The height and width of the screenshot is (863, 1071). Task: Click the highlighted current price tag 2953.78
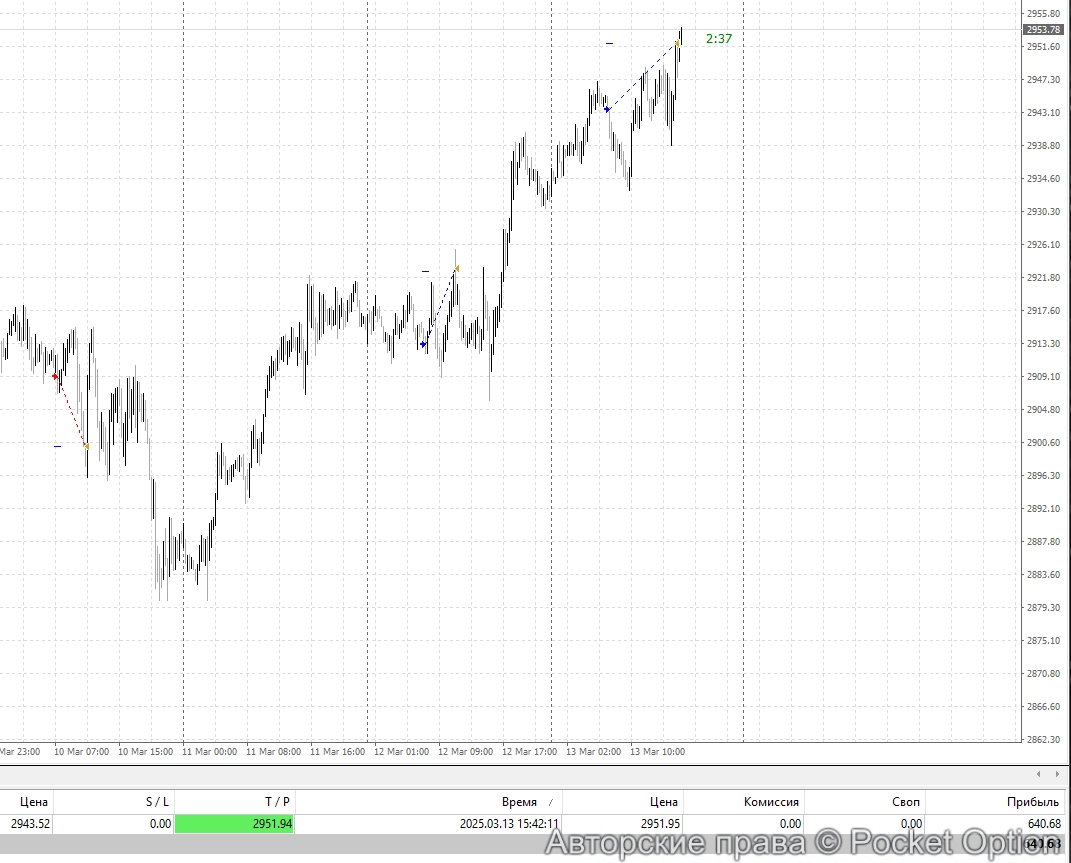tap(1042, 29)
